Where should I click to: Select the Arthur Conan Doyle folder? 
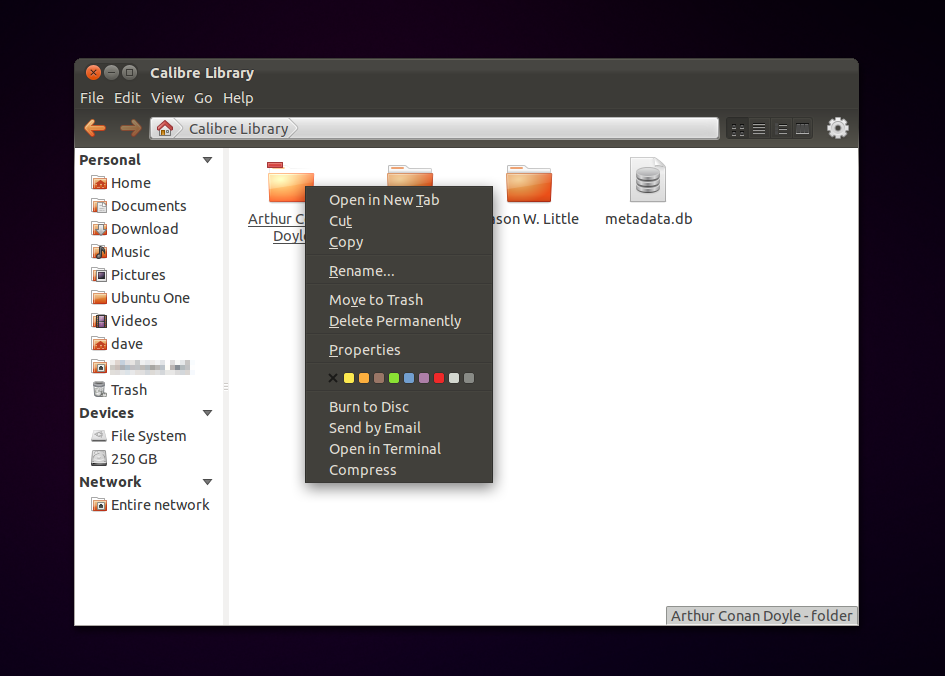pyautogui.click(x=290, y=183)
